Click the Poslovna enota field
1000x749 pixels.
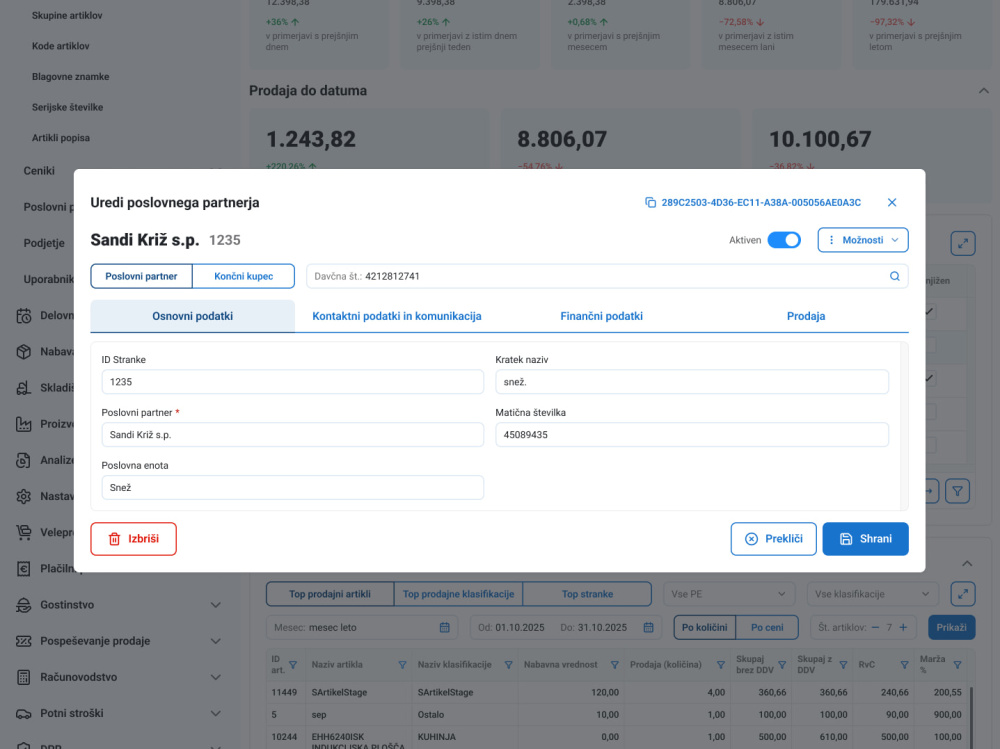[292, 487]
